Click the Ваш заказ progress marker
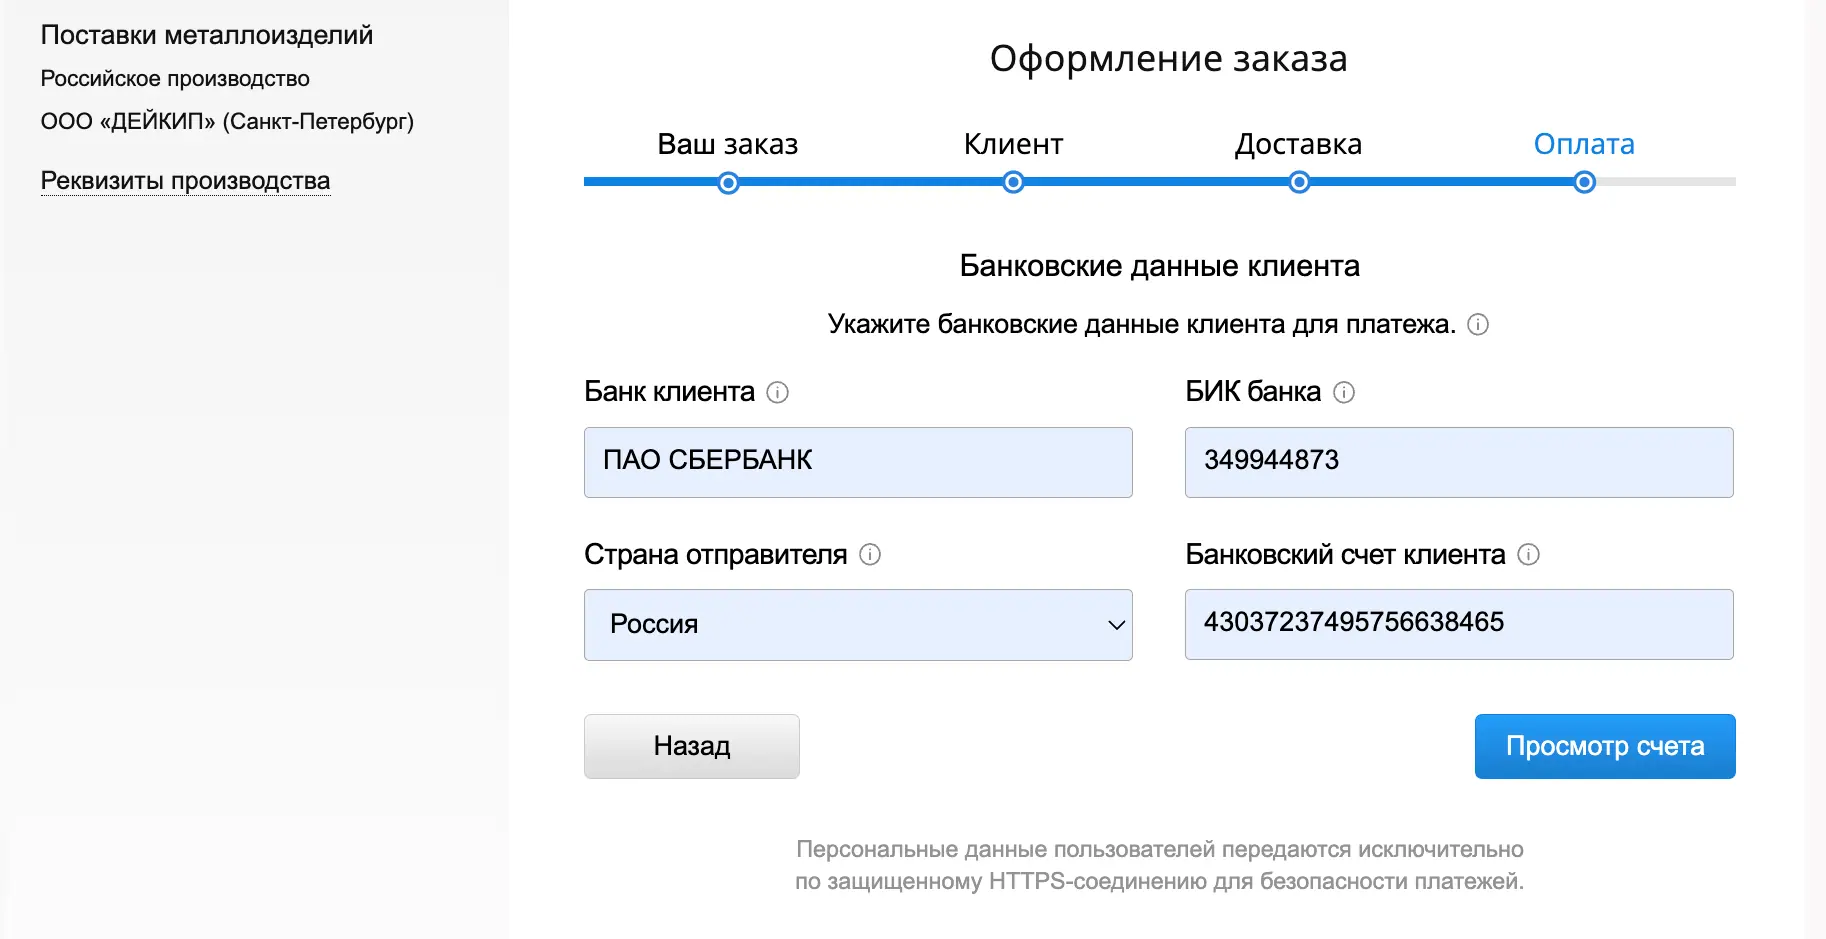 [728, 183]
